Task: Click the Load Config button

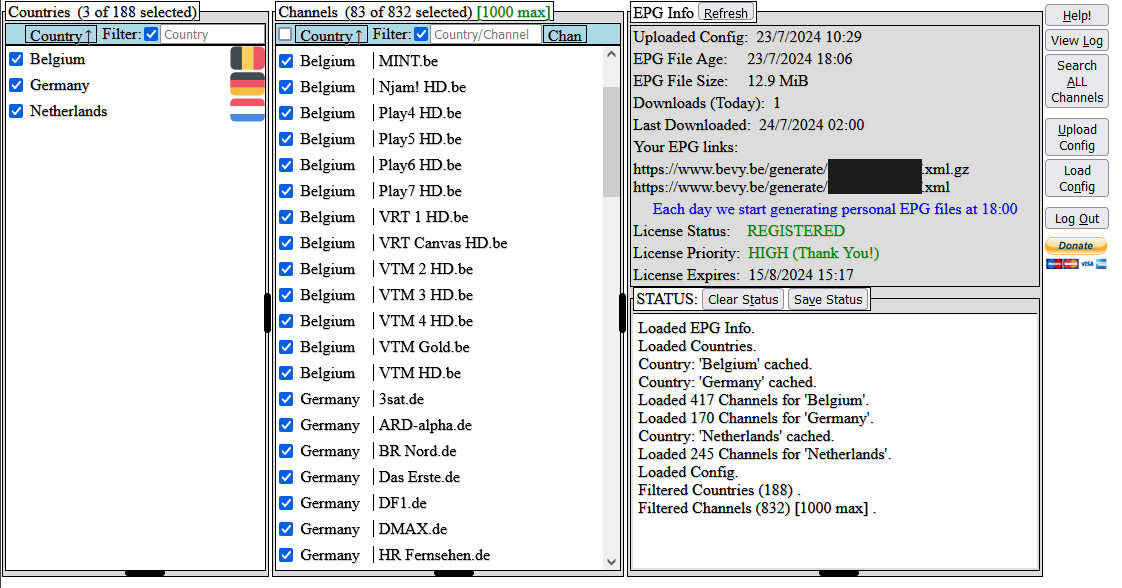Action: pyautogui.click(x=1077, y=178)
